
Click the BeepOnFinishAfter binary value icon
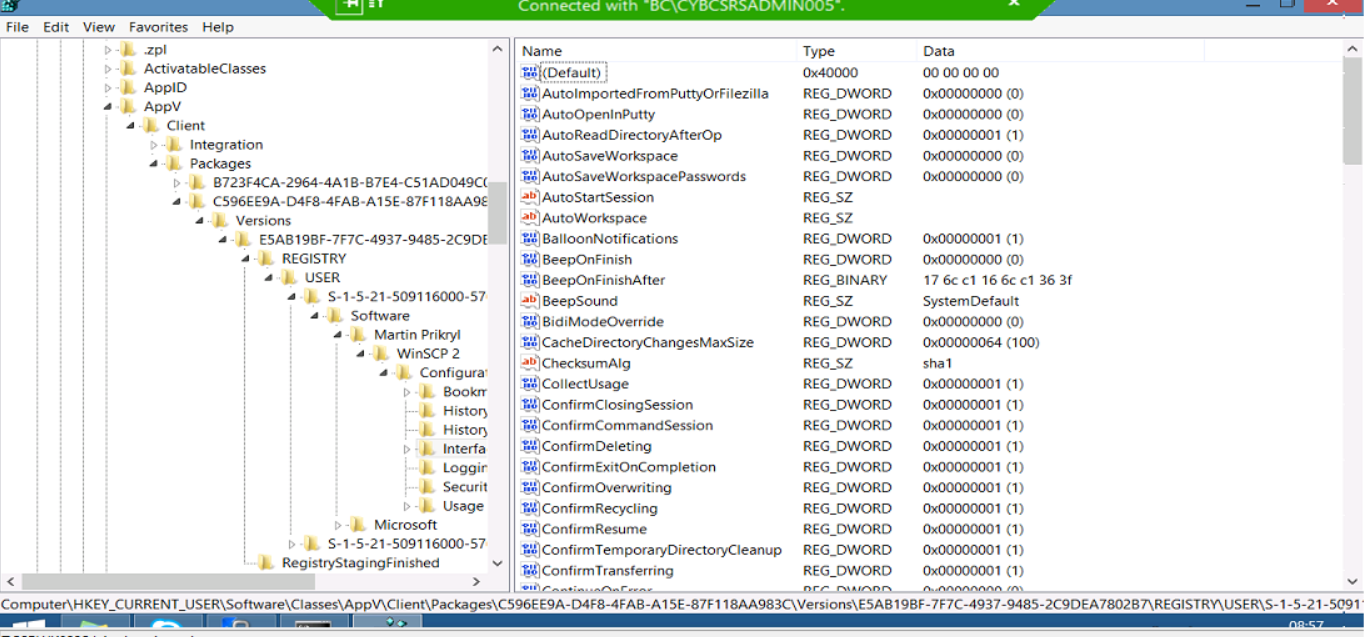point(530,280)
